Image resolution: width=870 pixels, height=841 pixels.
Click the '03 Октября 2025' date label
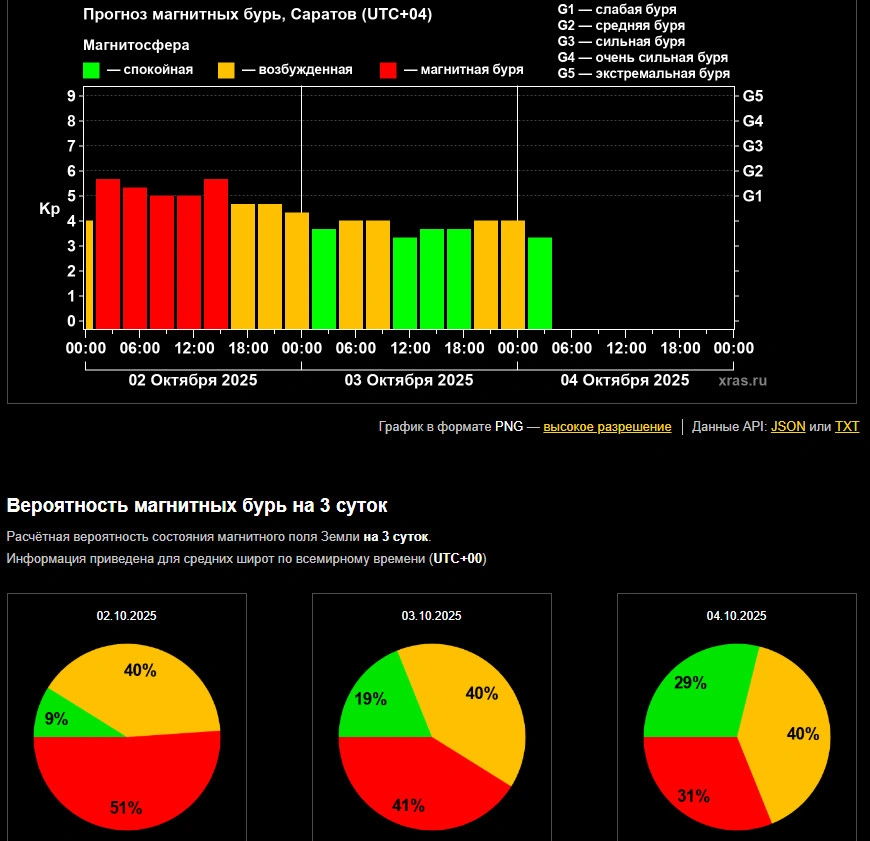point(409,381)
